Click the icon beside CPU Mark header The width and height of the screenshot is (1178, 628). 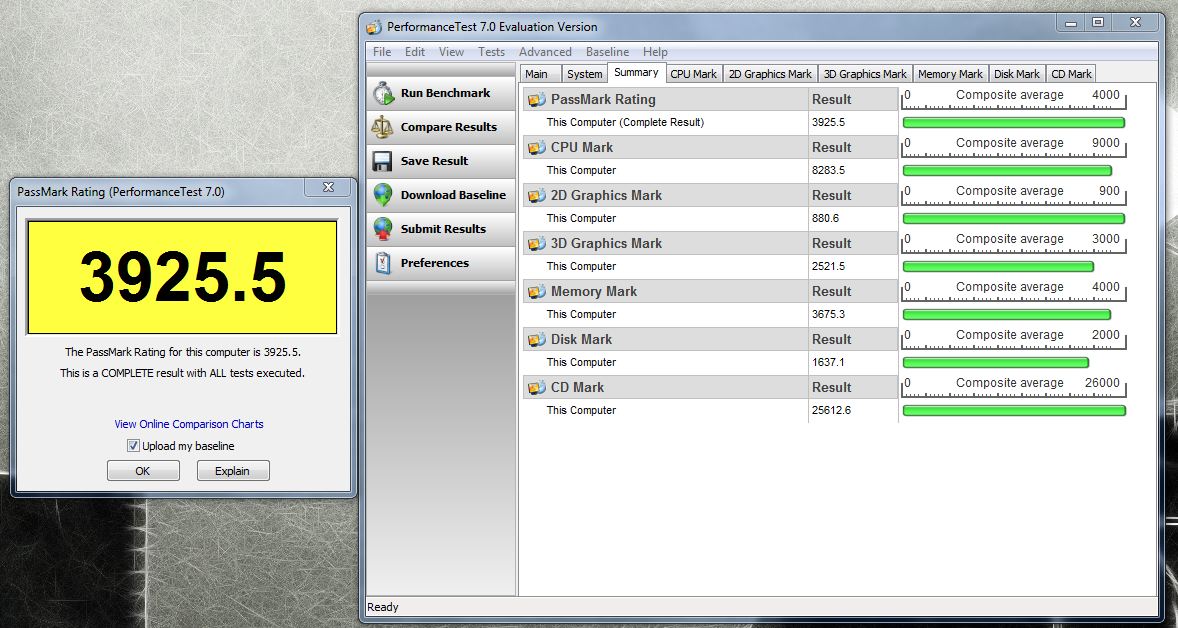tap(536, 147)
